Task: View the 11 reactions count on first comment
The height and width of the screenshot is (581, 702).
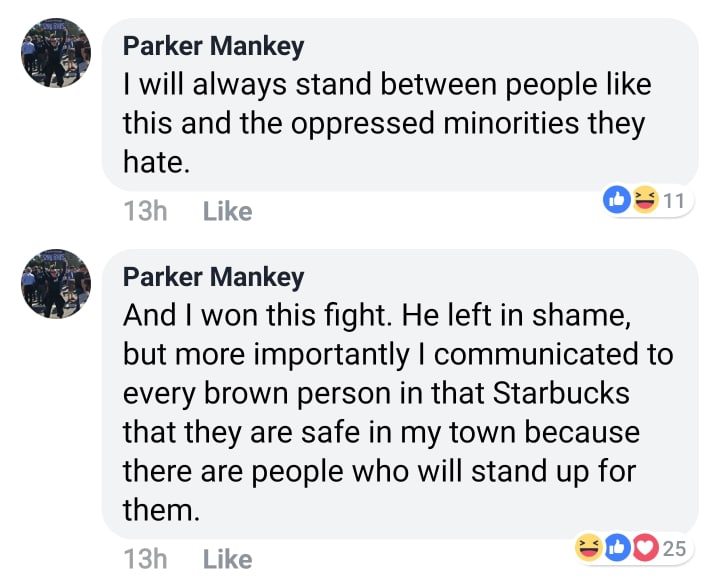Action: [673, 200]
